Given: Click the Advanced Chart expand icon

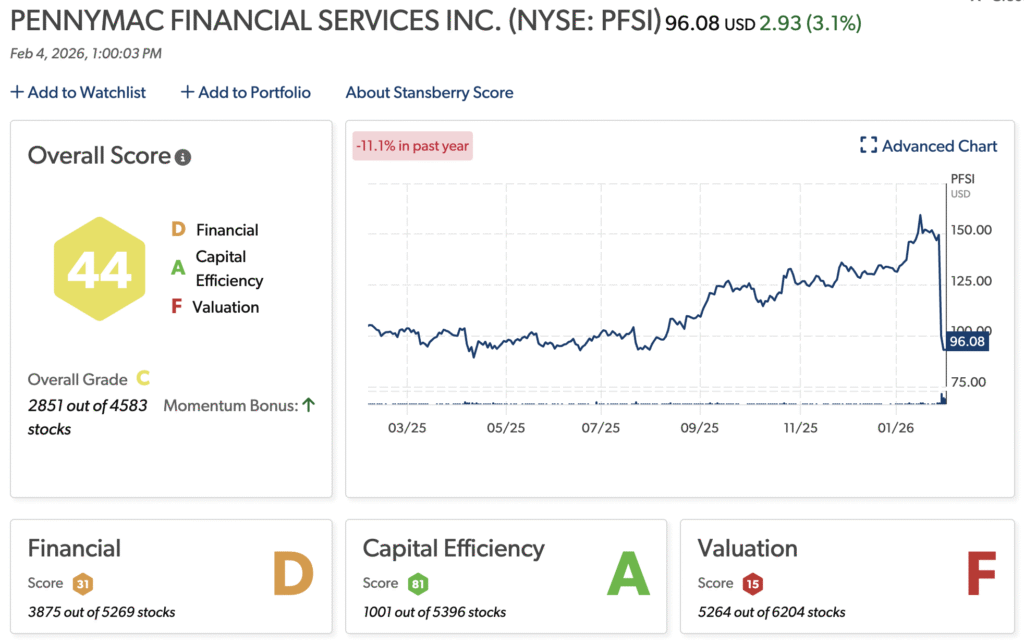Looking at the screenshot, I should click(868, 146).
